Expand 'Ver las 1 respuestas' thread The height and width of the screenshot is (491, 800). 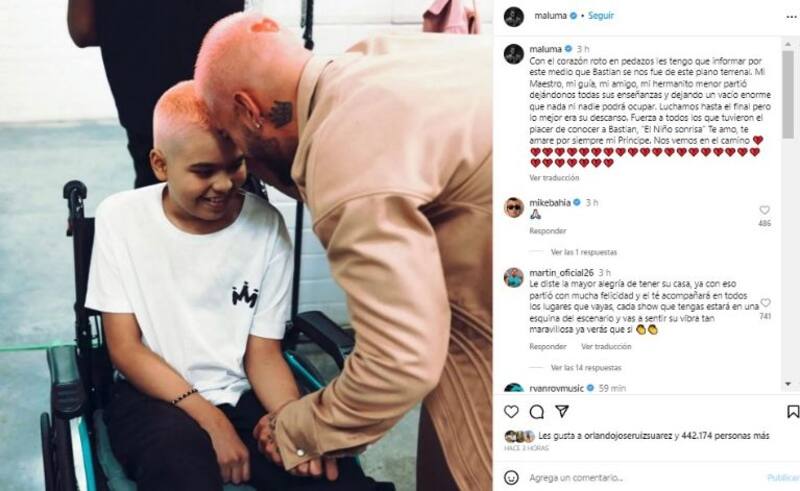tap(584, 252)
